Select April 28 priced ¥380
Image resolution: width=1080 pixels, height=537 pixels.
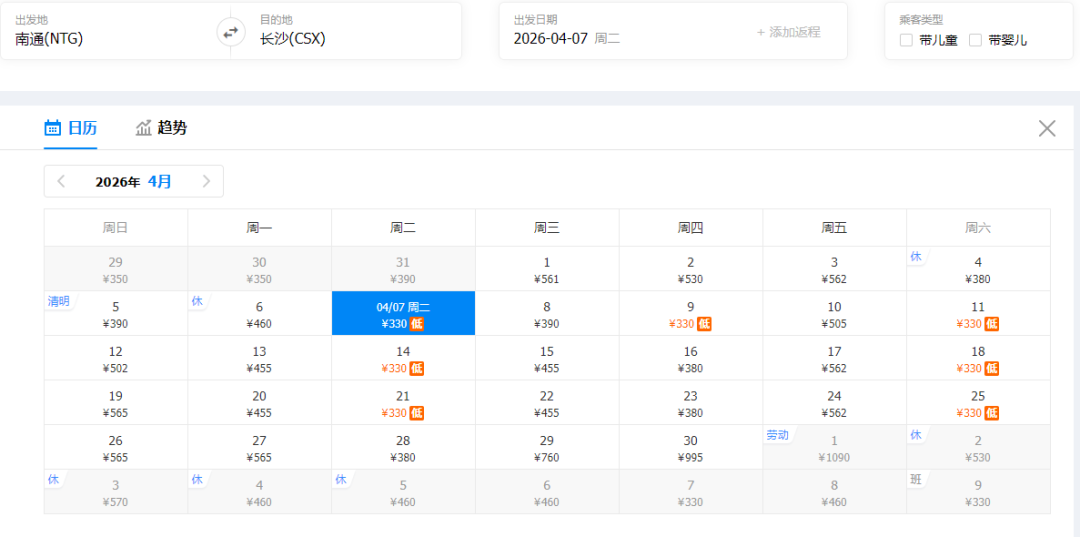pos(404,448)
